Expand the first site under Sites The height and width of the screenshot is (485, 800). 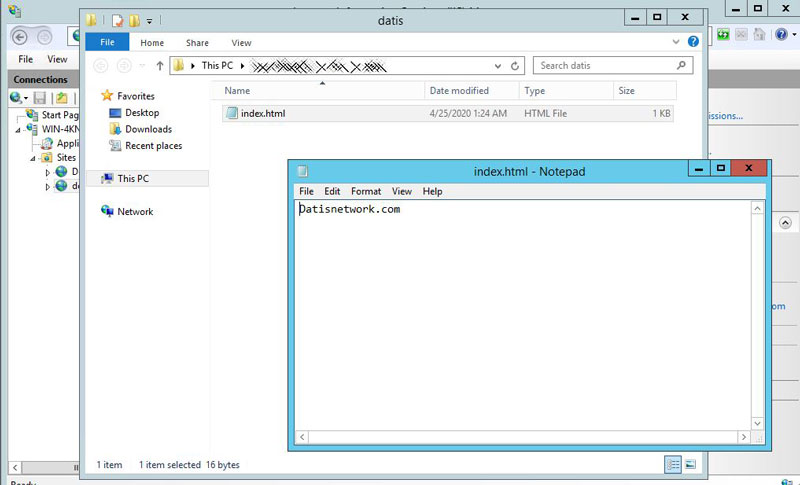tap(47, 172)
